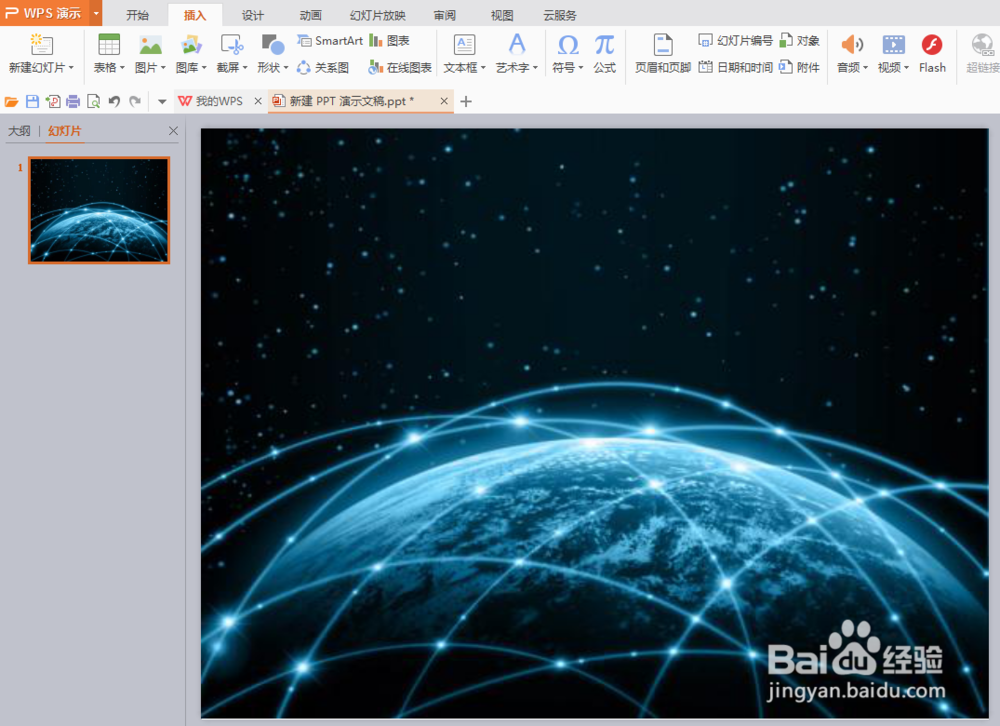Open Online Charts (在线图表)
1000x726 pixels.
pyautogui.click(x=400, y=67)
